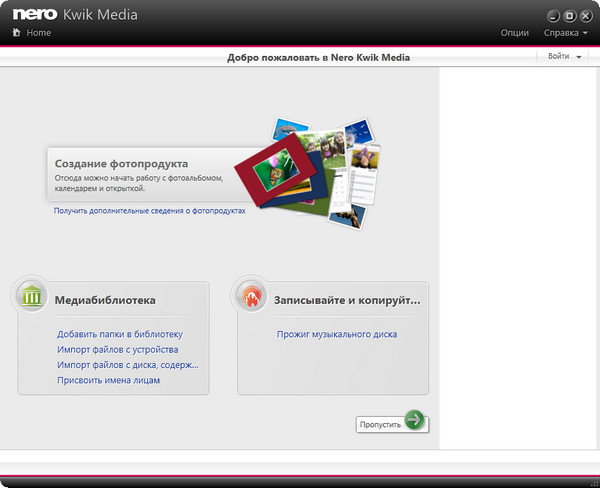
Task: Click the Медиабиблиотека heading
Action: point(105,300)
